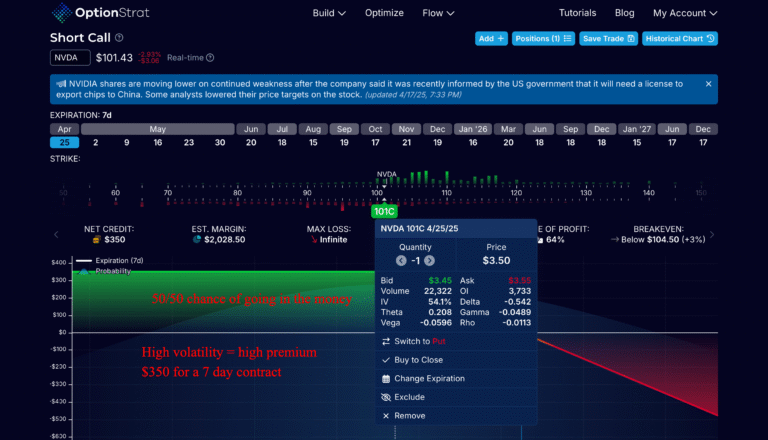768x440 pixels.
Task: Click the Apr month header
Action: pos(65,129)
